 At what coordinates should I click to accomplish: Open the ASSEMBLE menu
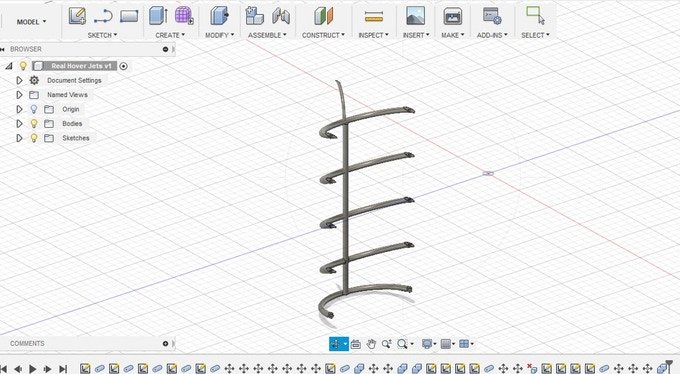coord(267,35)
